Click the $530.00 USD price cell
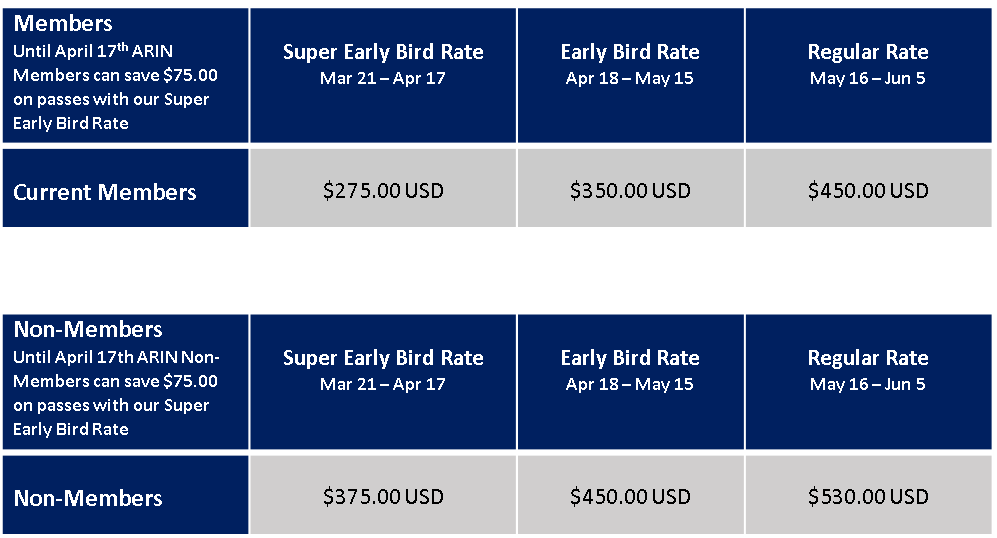This screenshot has height=538, width=997. tap(868, 495)
